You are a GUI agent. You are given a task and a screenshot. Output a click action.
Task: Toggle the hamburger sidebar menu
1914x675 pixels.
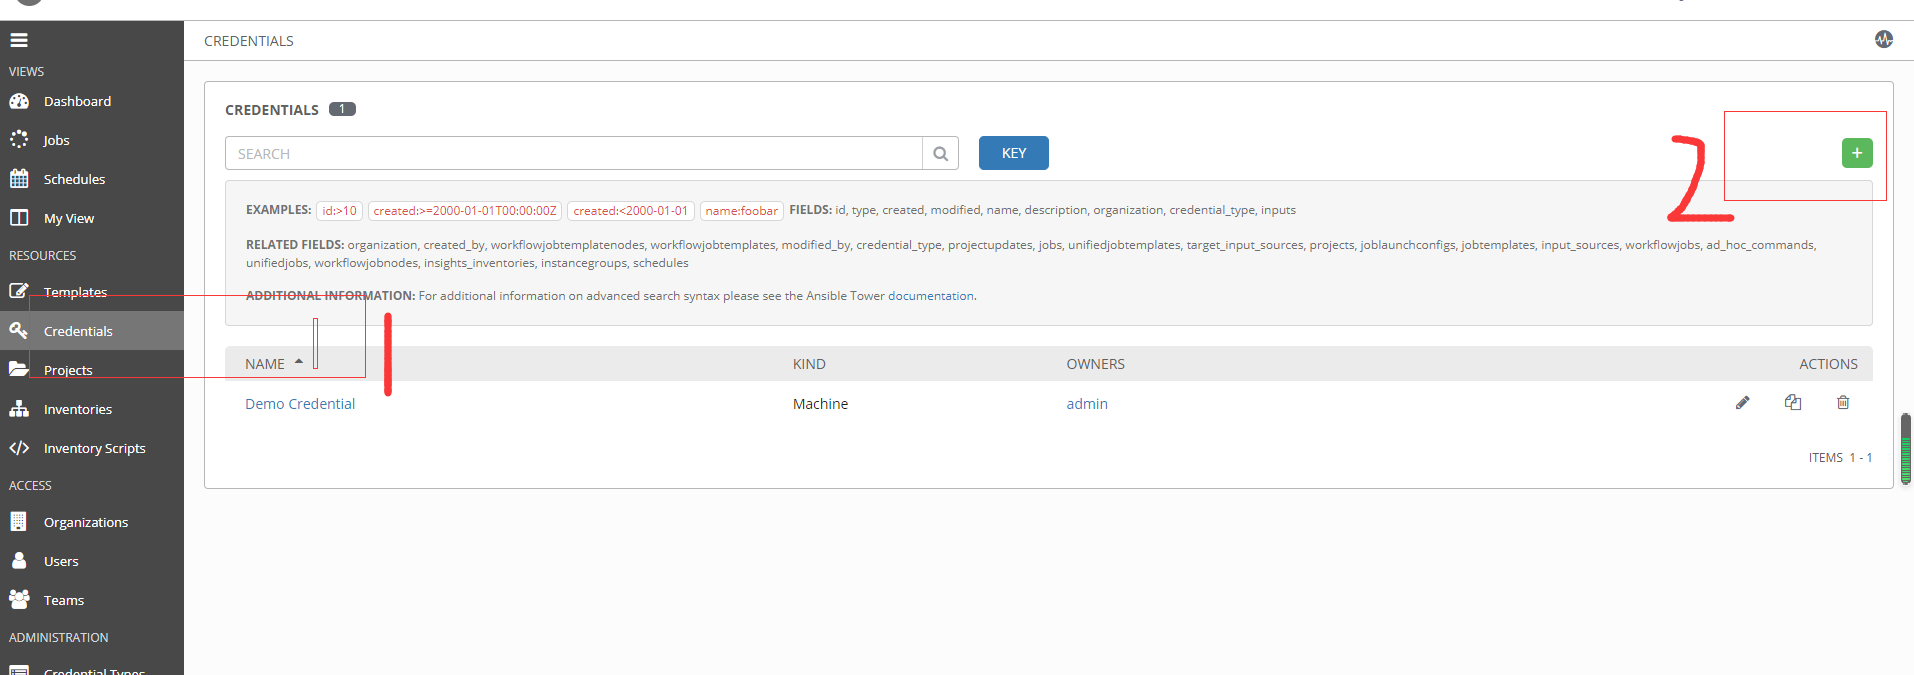tap(19, 41)
